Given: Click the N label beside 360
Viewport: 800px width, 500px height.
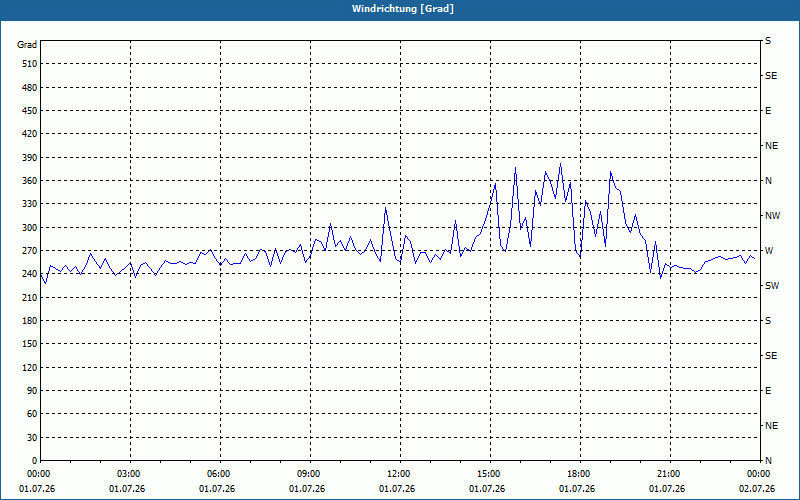Looking at the screenshot, I should pos(768,181).
